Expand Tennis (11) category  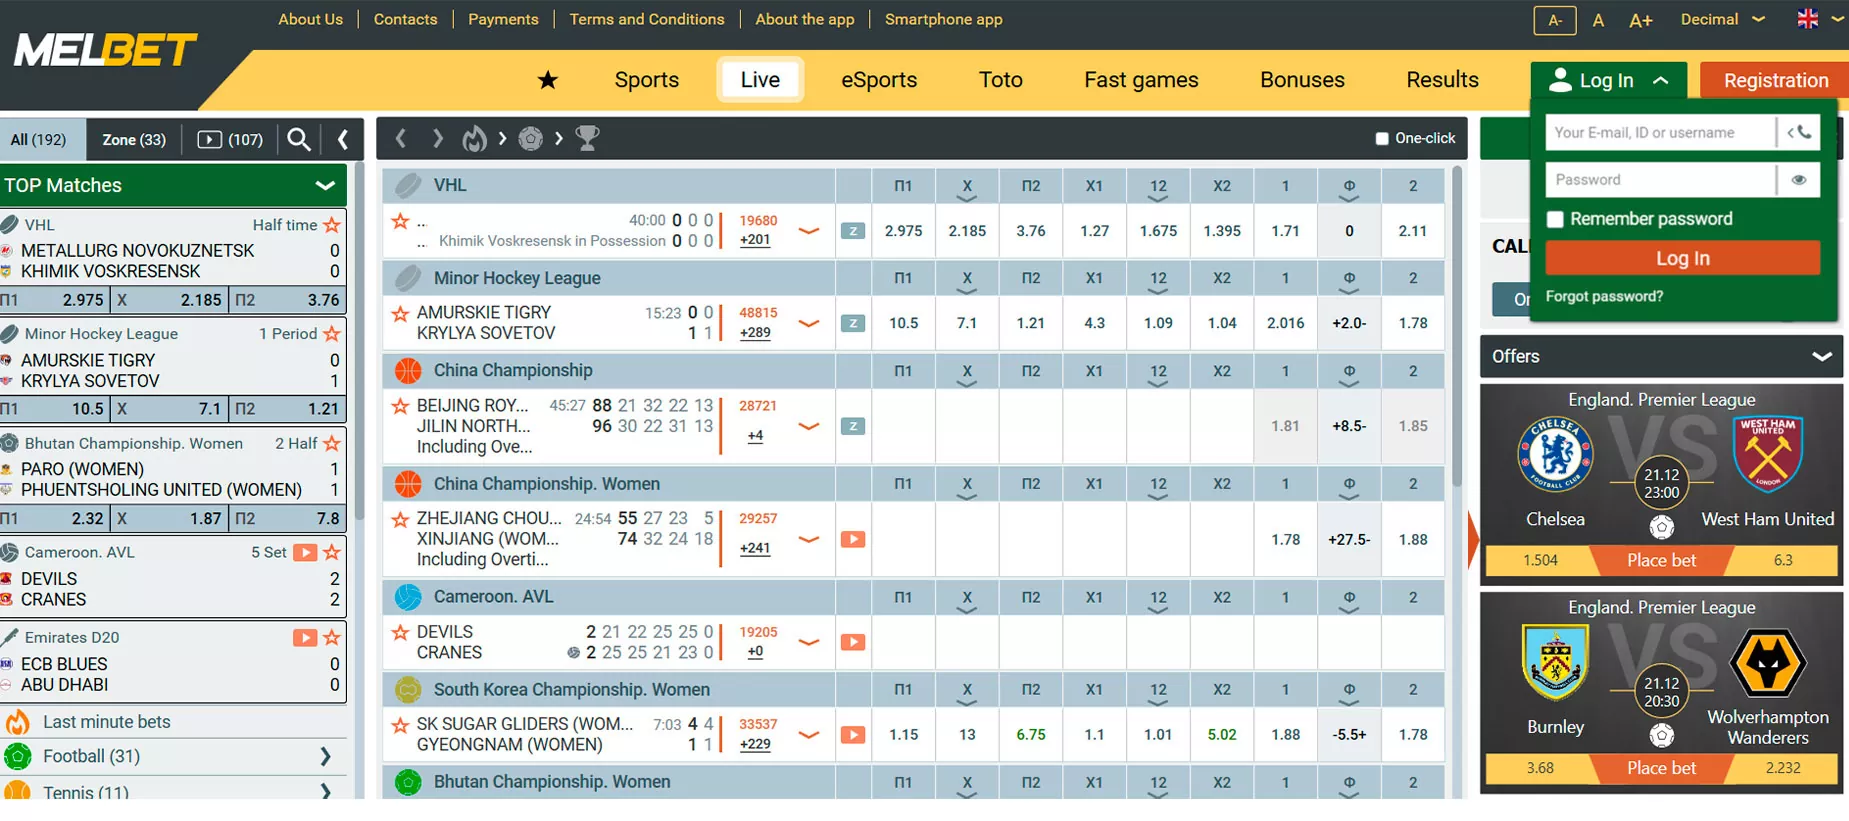click(x=325, y=792)
